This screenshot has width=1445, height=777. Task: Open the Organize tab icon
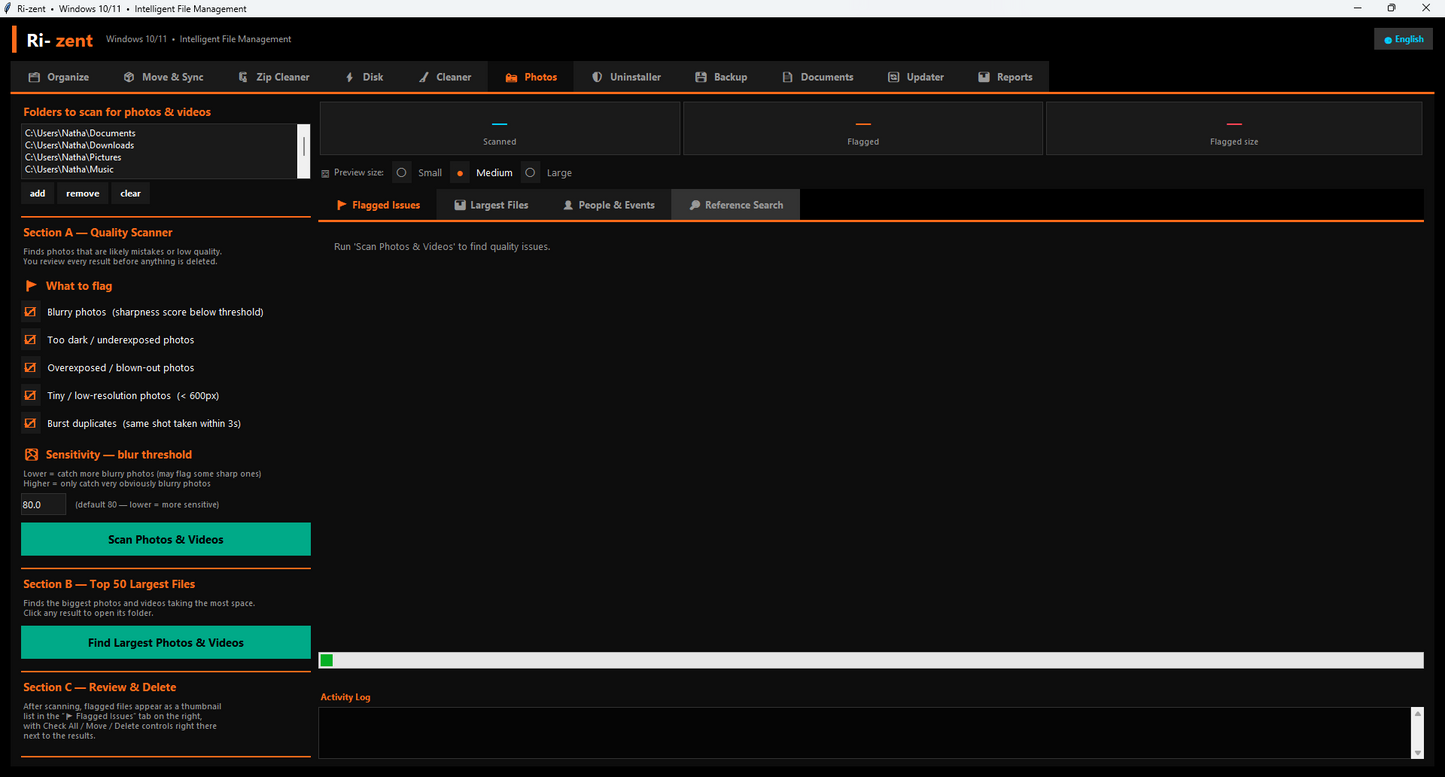pyautogui.click(x=34, y=77)
